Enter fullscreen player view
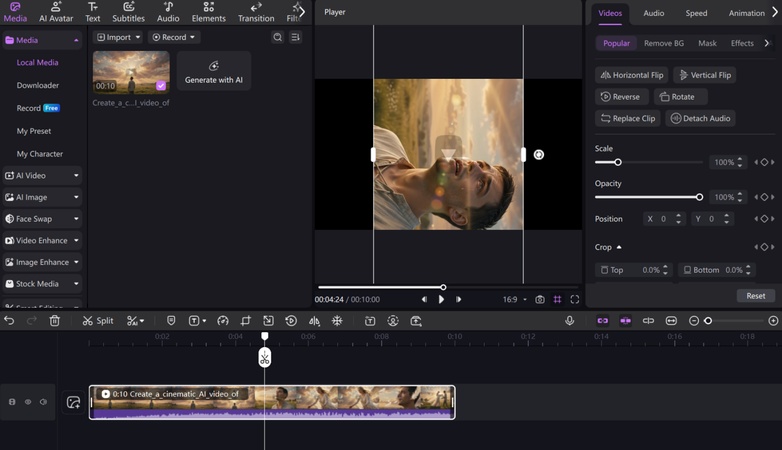 pos(575,299)
